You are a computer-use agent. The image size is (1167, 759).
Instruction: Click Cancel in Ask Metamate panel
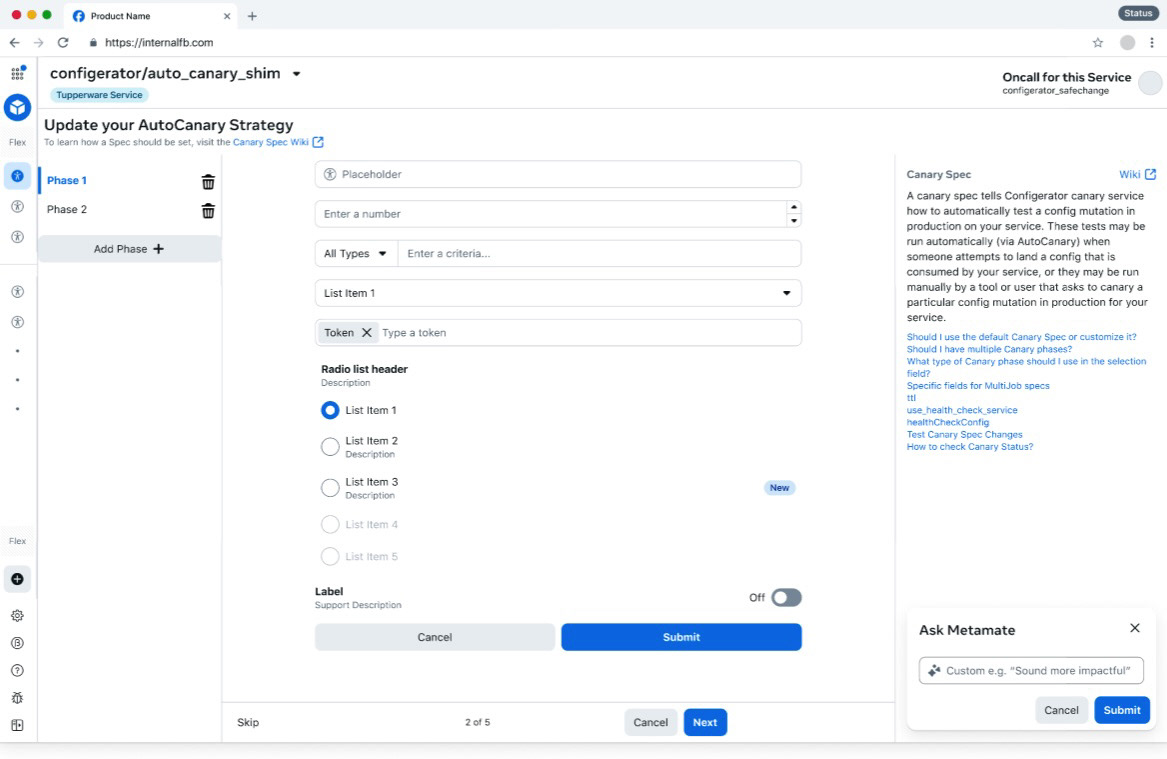pyautogui.click(x=1061, y=710)
